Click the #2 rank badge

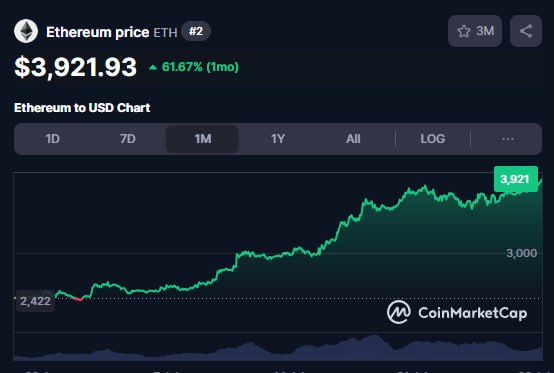point(196,31)
